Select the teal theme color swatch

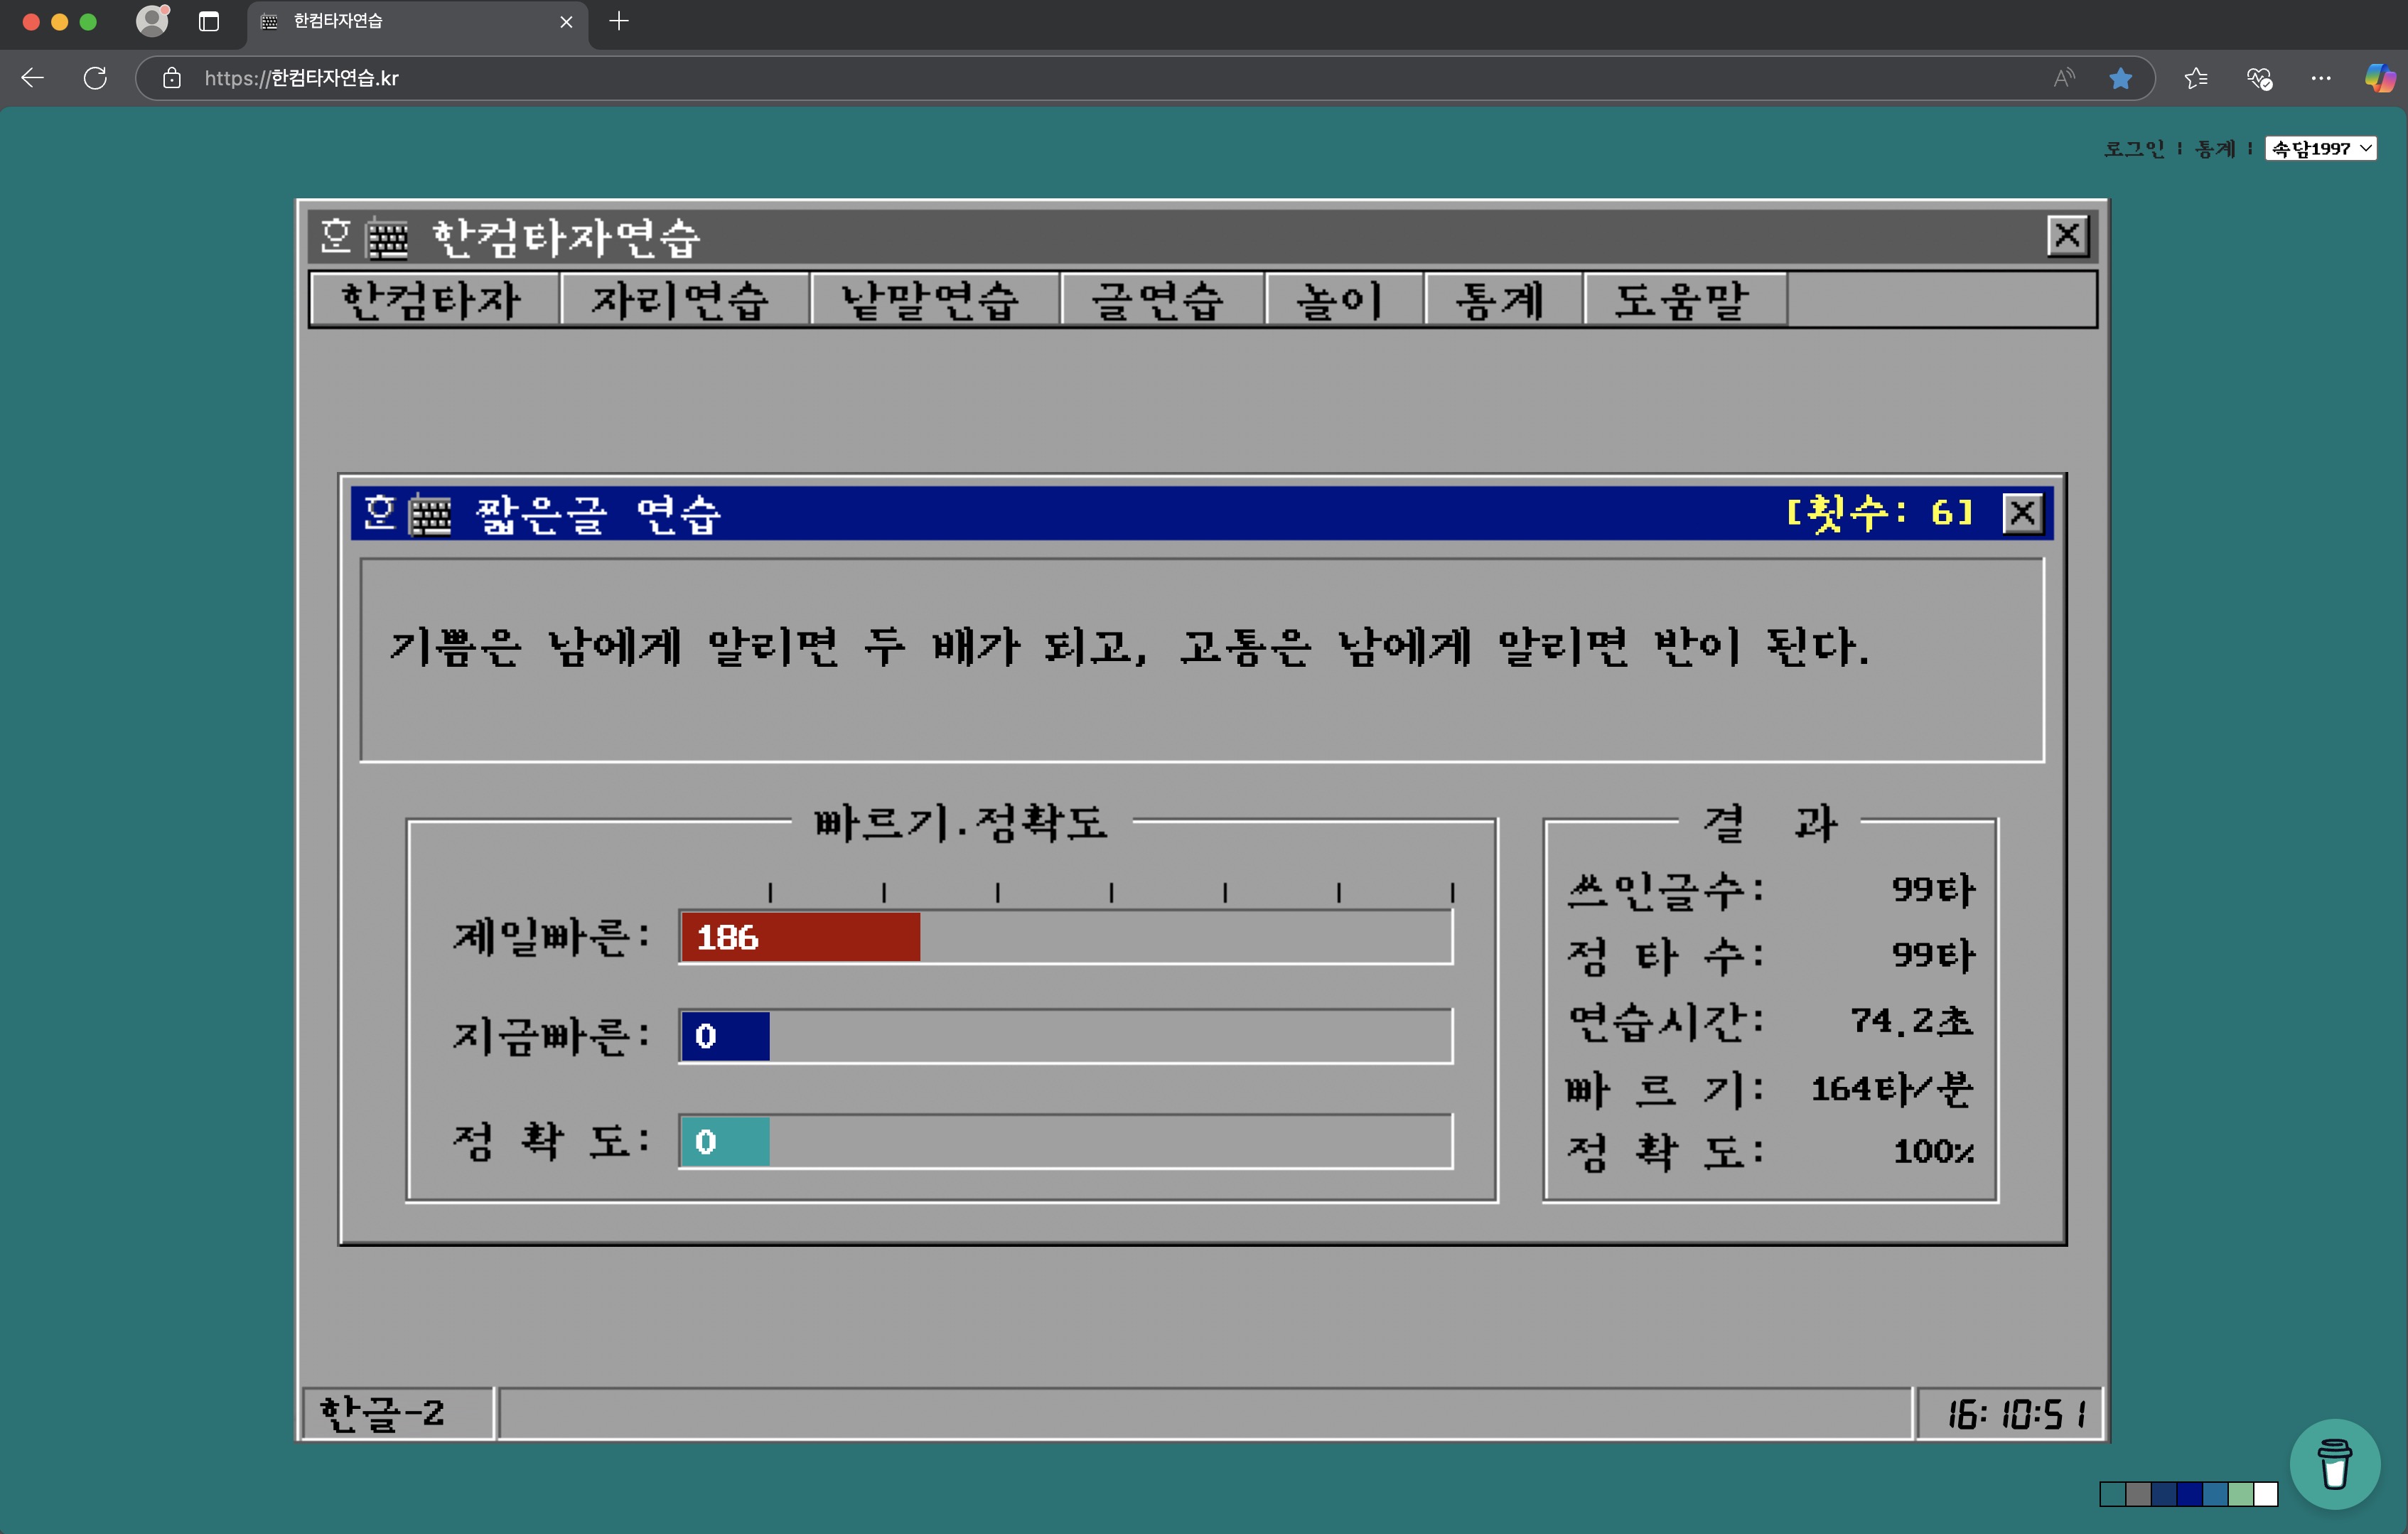(2112, 1494)
